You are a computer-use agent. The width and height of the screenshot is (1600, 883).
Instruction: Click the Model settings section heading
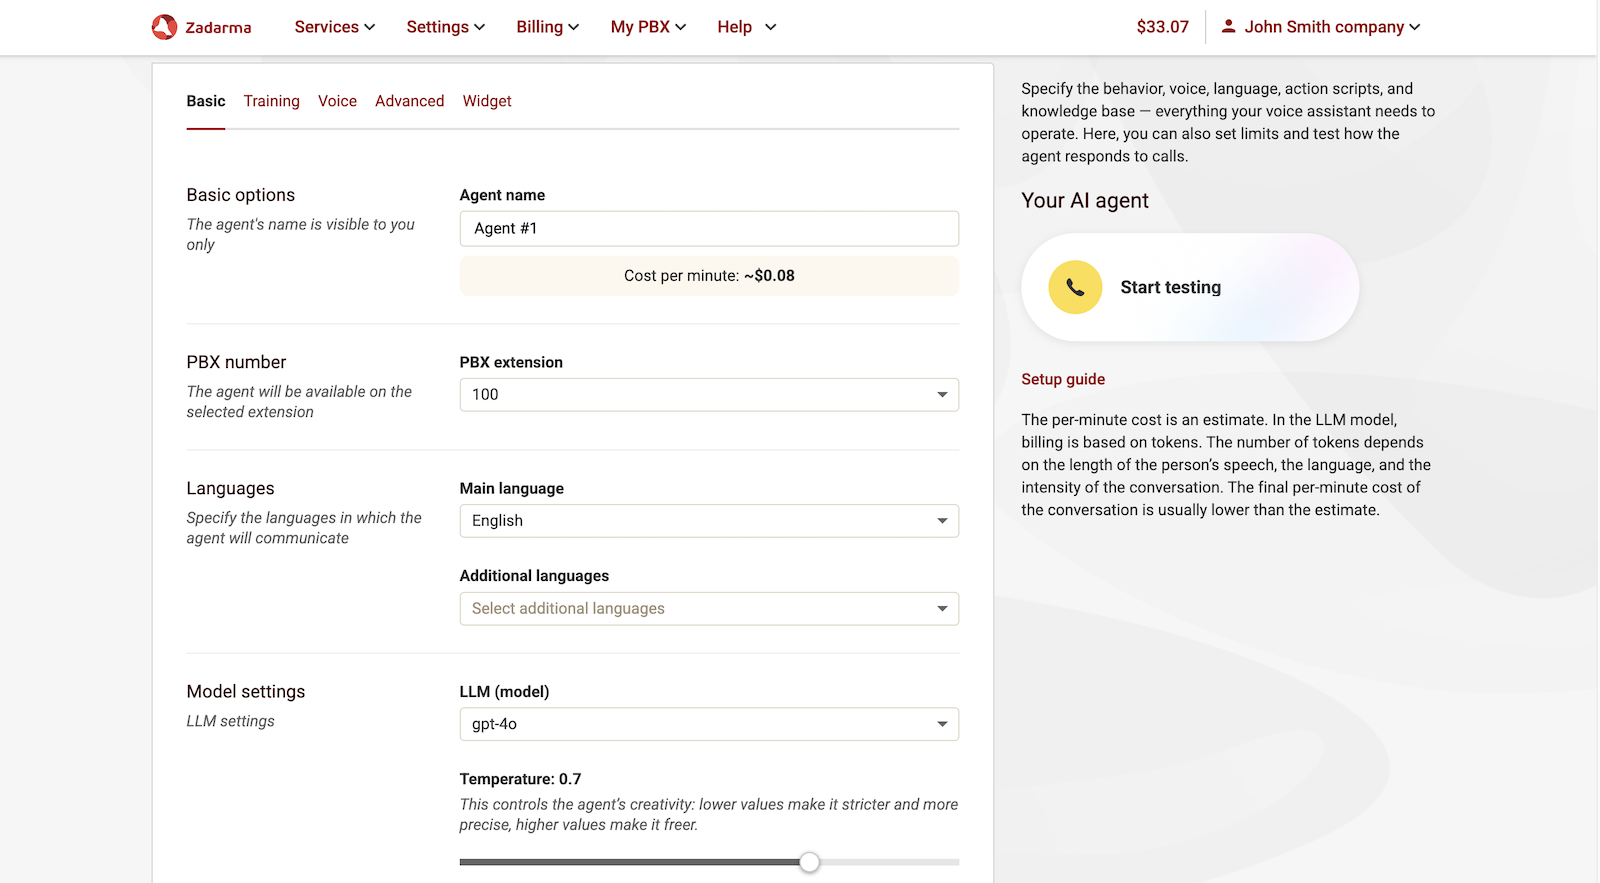click(x=246, y=692)
